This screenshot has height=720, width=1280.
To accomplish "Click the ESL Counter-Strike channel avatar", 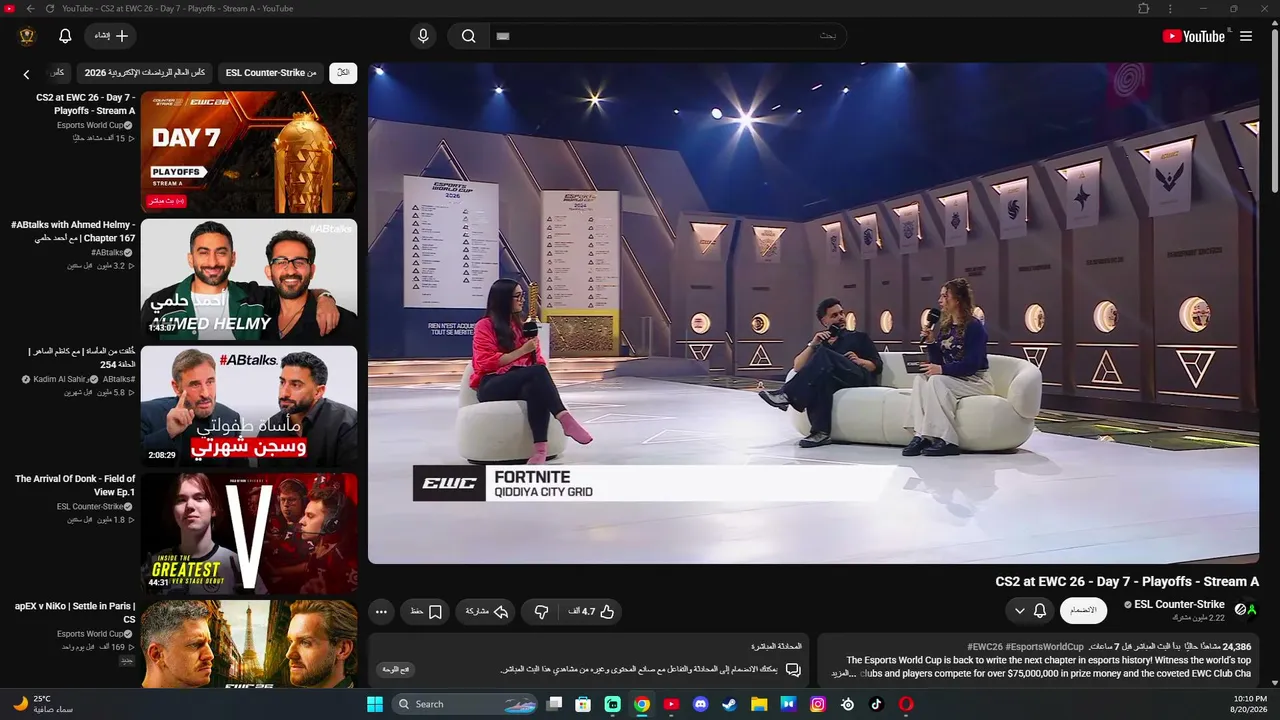I will 1246,609.
